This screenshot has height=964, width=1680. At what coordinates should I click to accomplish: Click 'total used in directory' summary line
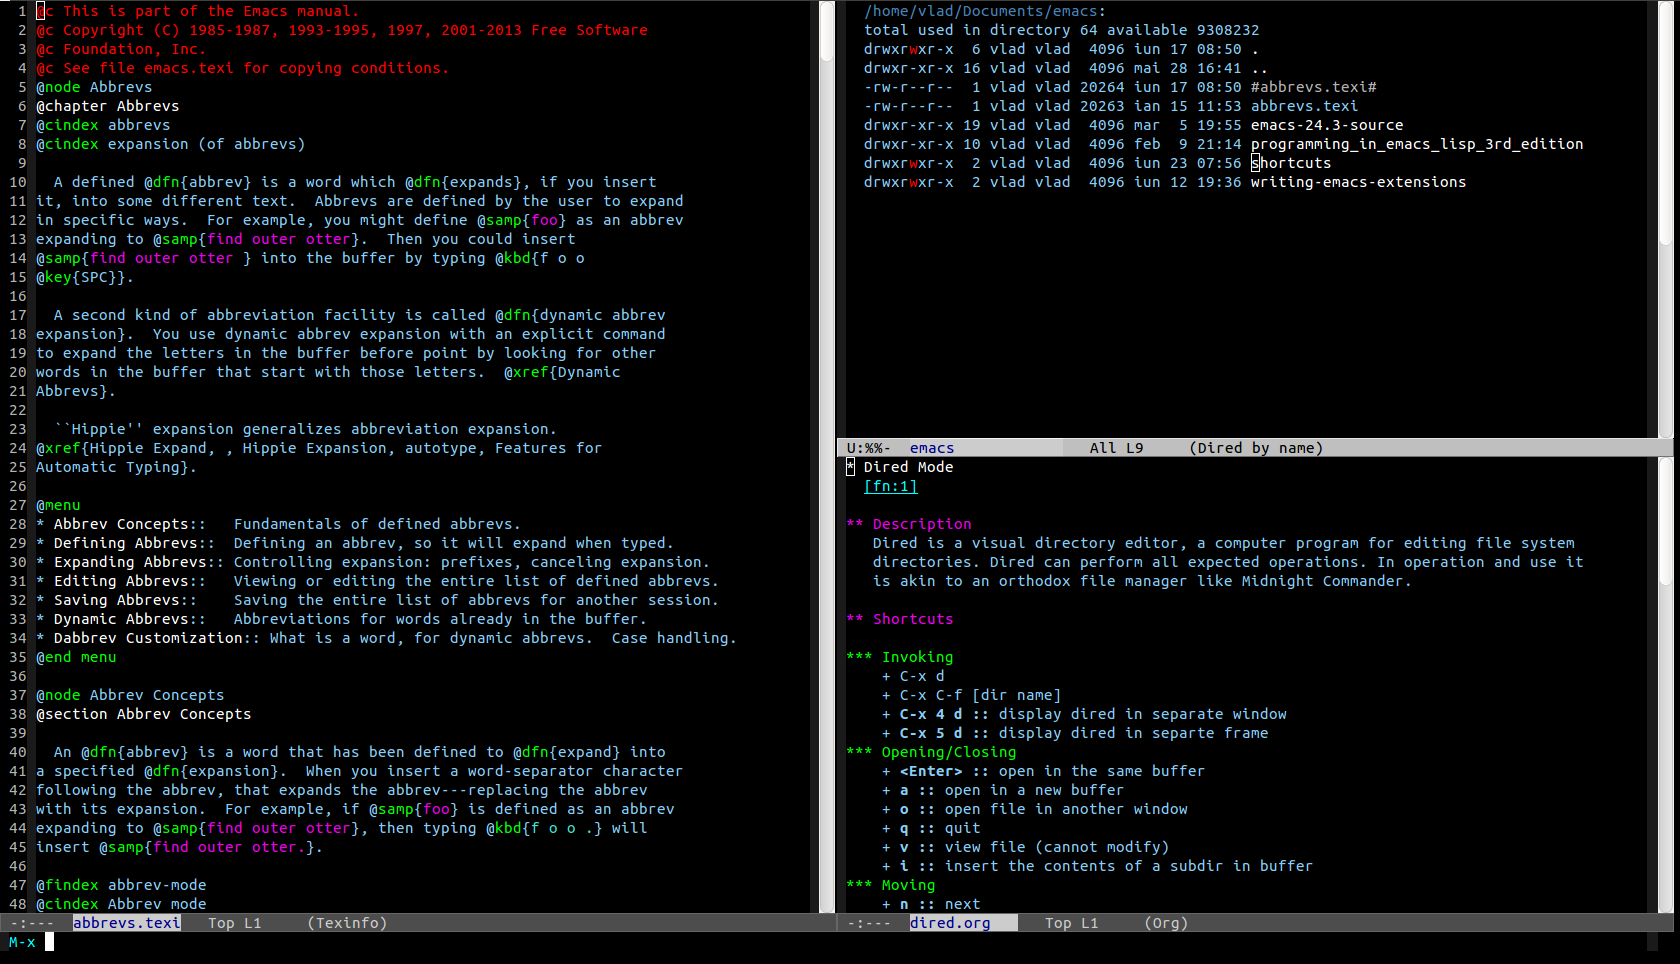[x=1062, y=30]
